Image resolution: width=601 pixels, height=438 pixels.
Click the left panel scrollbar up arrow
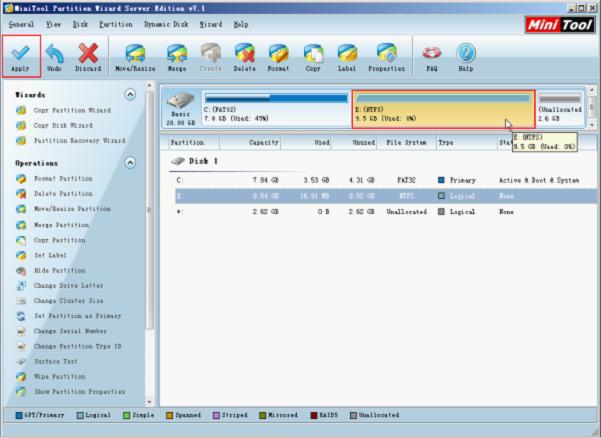pos(149,85)
